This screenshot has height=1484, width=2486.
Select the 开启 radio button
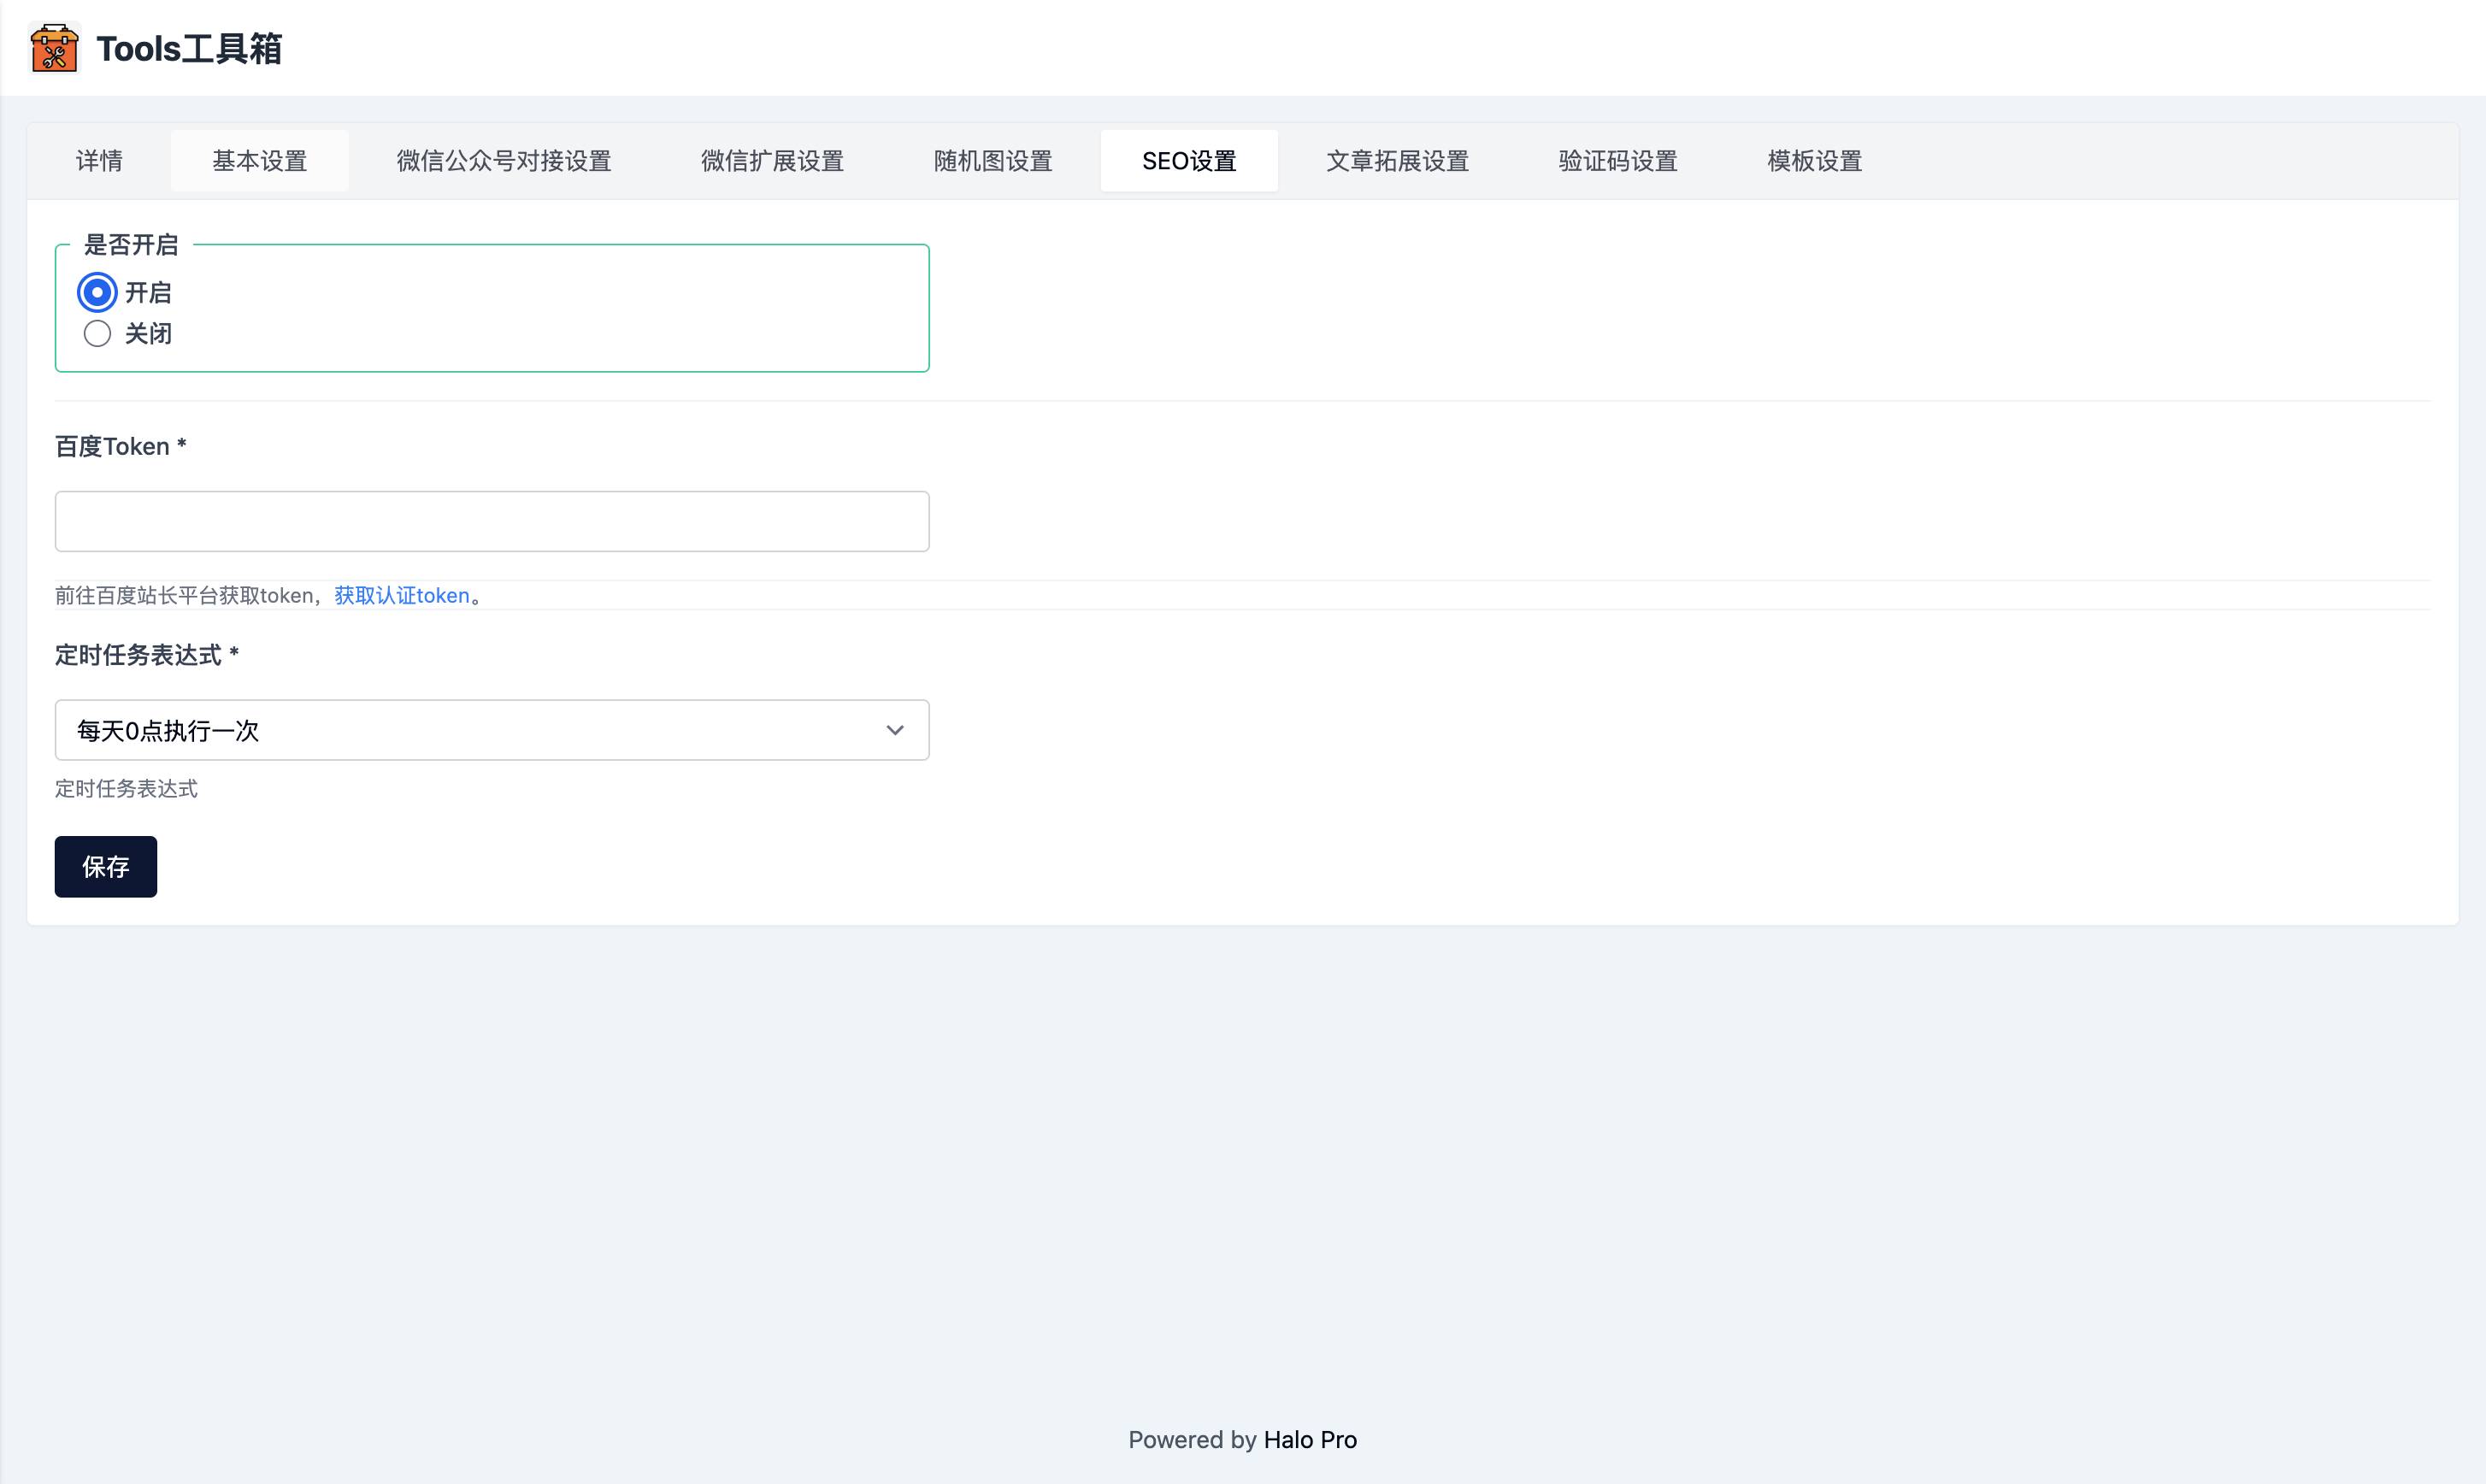click(x=97, y=292)
